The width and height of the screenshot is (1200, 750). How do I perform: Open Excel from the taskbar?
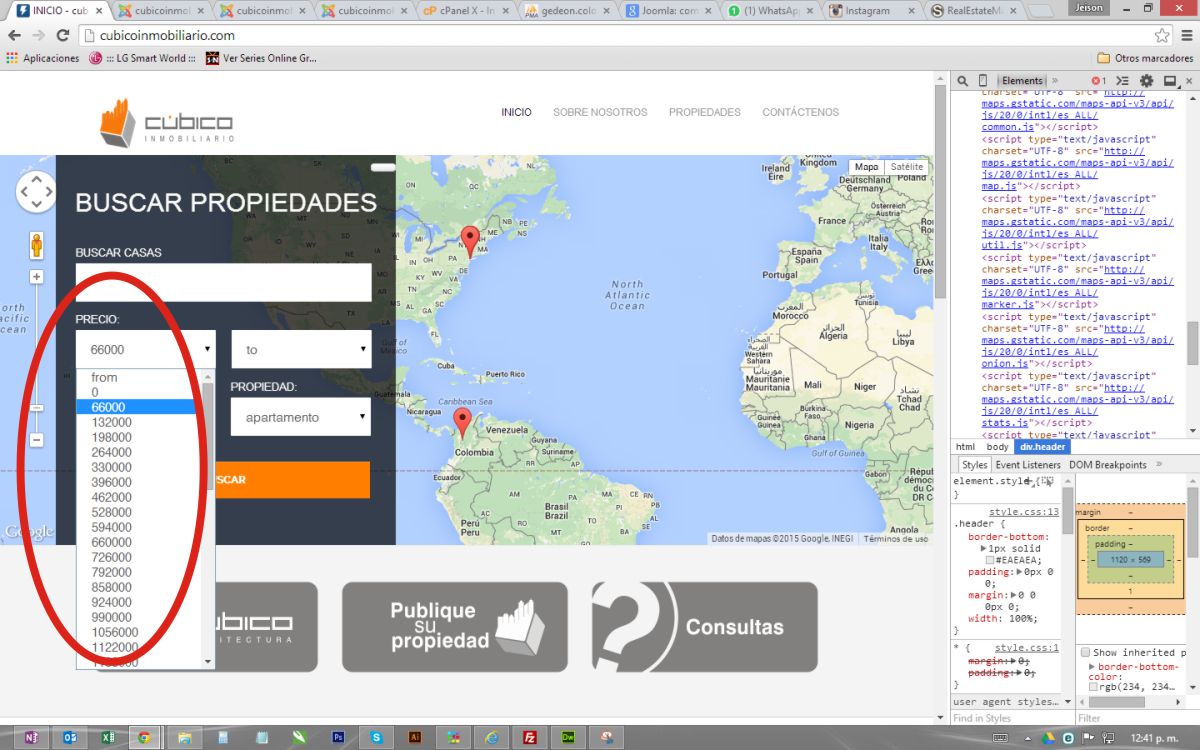pyautogui.click(x=107, y=738)
